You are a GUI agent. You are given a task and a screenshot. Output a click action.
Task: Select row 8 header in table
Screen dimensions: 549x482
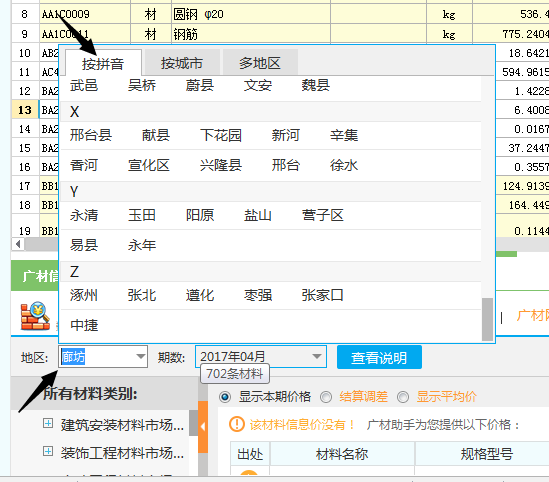point(25,14)
